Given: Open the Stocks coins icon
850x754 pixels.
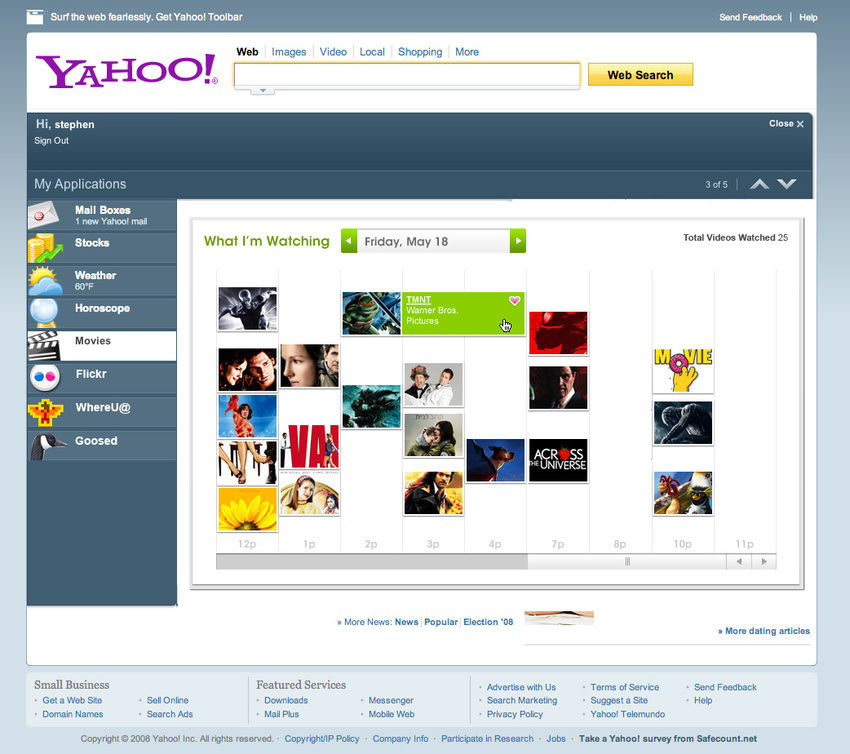Looking at the screenshot, I should coord(45,248).
